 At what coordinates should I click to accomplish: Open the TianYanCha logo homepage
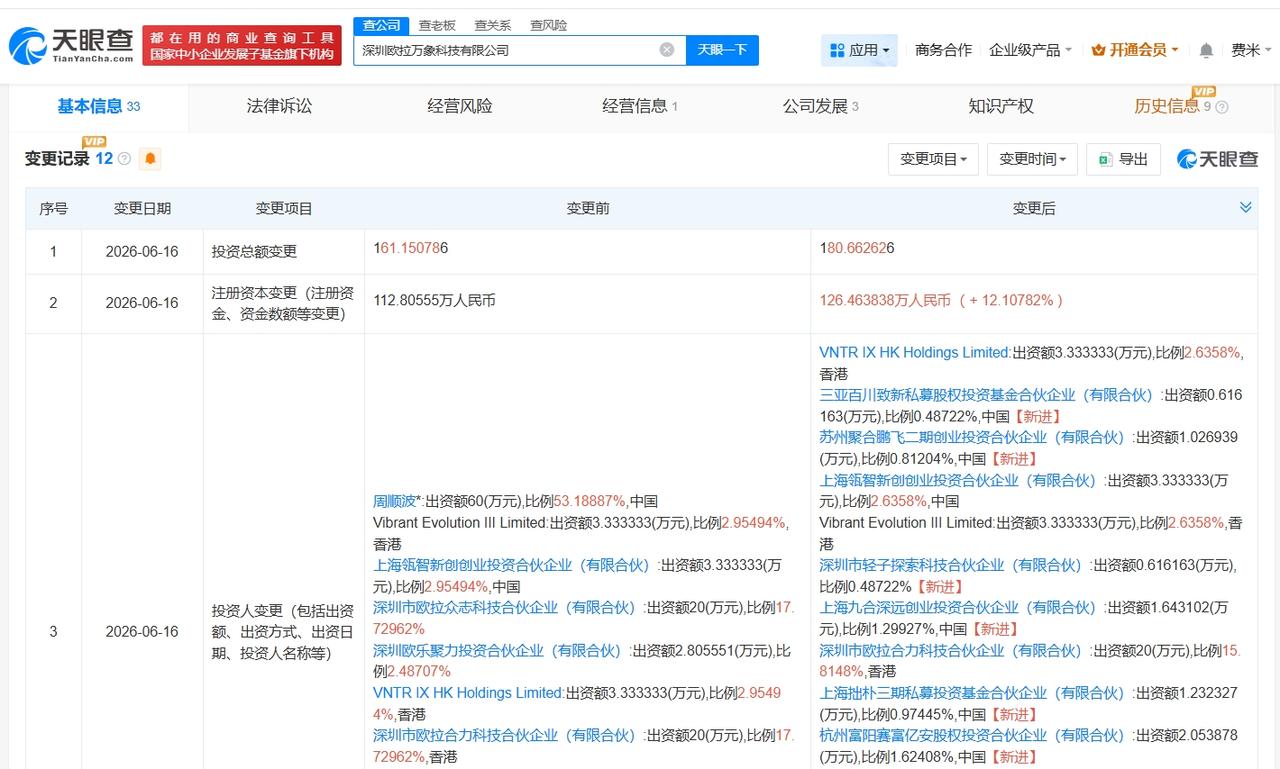point(72,45)
